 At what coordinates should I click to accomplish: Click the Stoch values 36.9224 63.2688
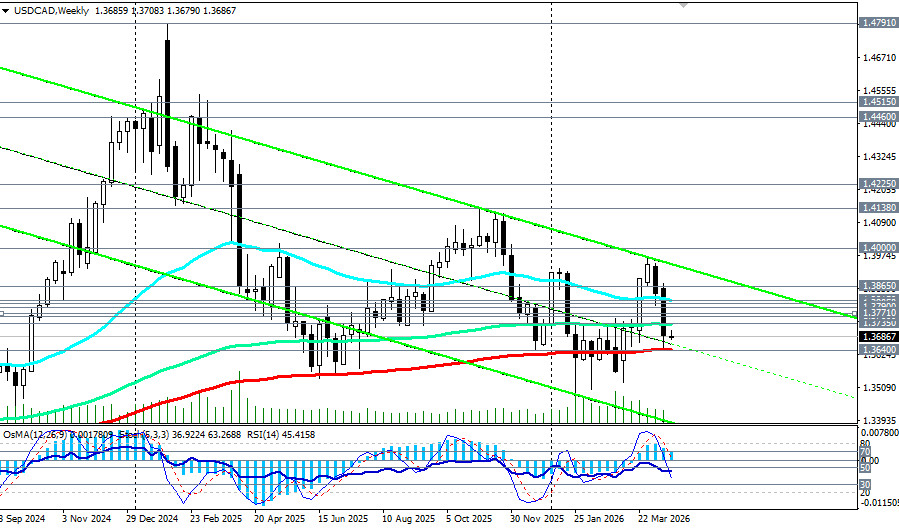click(208, 435)
